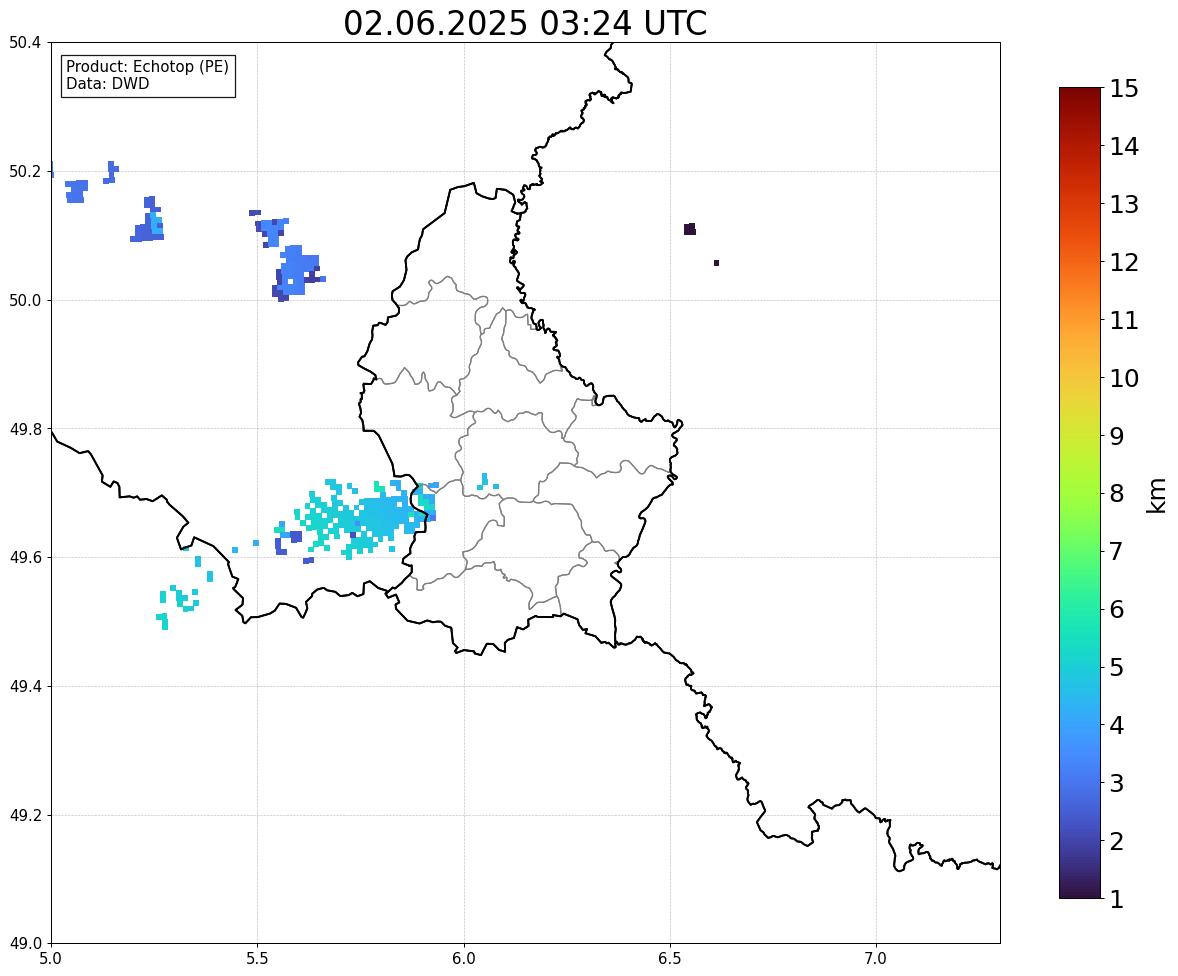Click the 6.5 longitude axis label
The image size is (1178, 976).
point(670,959)
